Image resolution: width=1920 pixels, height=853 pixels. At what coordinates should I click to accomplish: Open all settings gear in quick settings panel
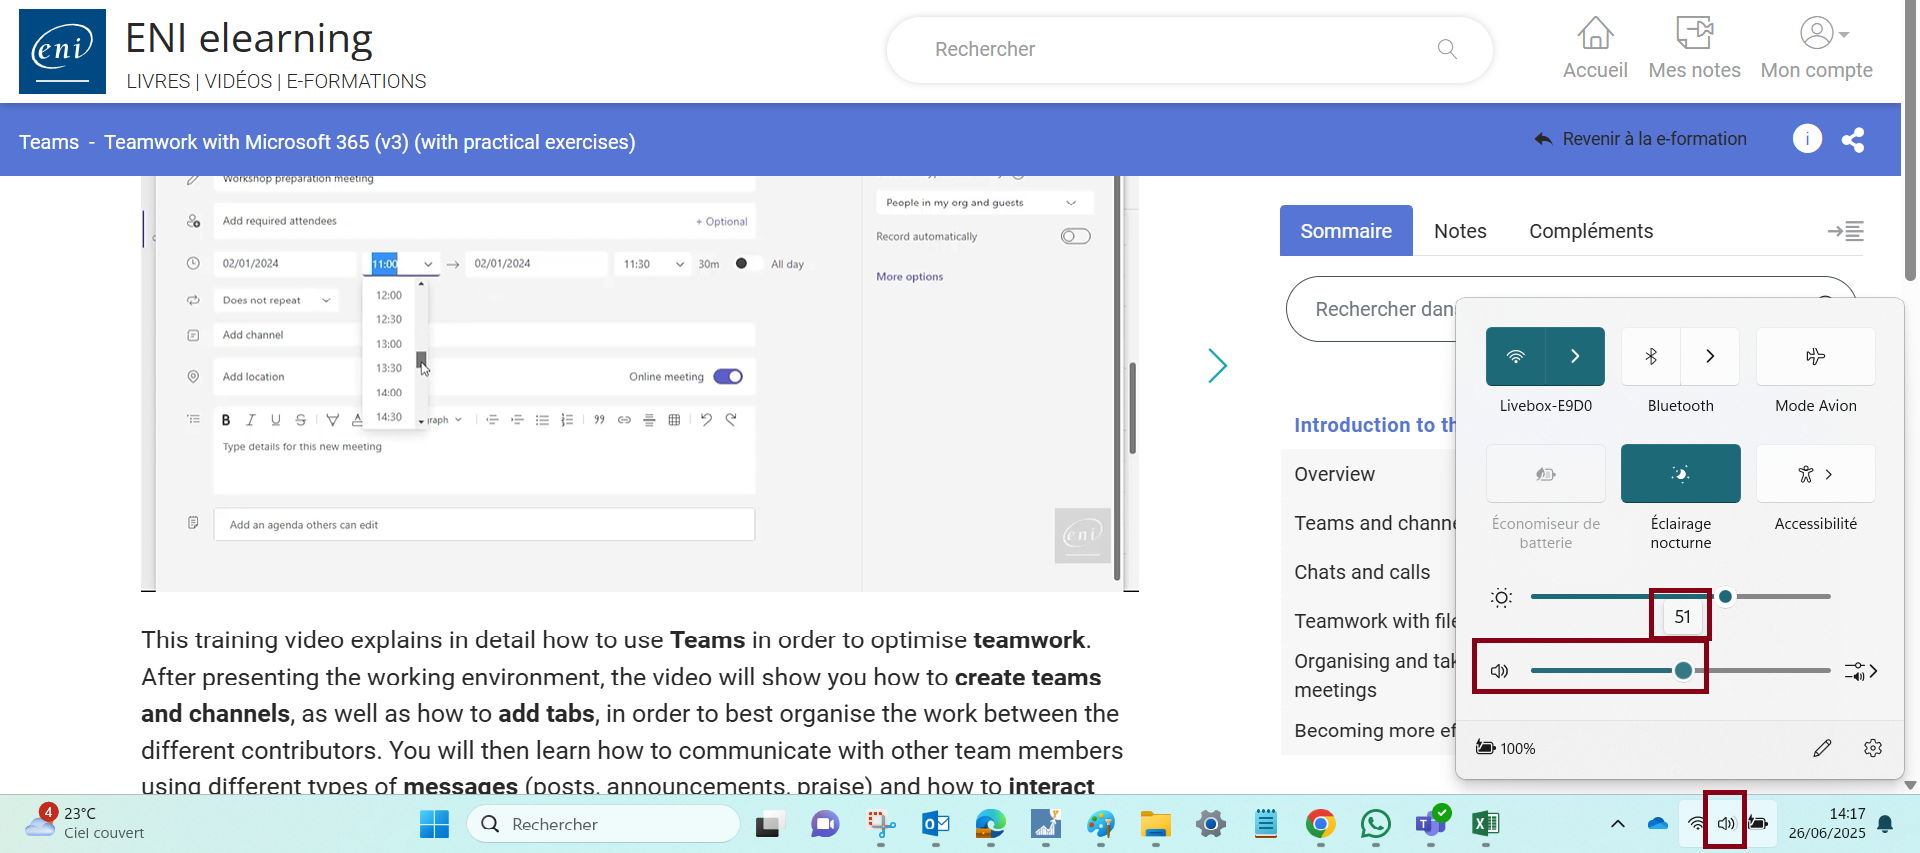1873,748
